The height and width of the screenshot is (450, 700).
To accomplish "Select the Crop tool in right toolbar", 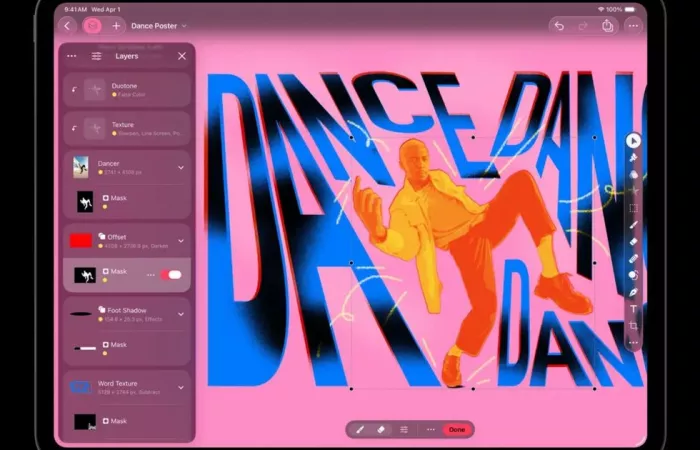I will pos(633,326).
